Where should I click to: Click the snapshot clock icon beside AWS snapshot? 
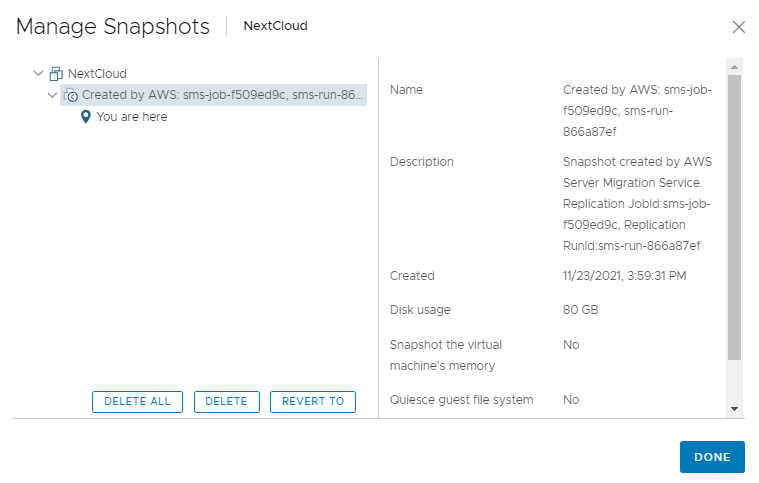[x=71, y=95]
